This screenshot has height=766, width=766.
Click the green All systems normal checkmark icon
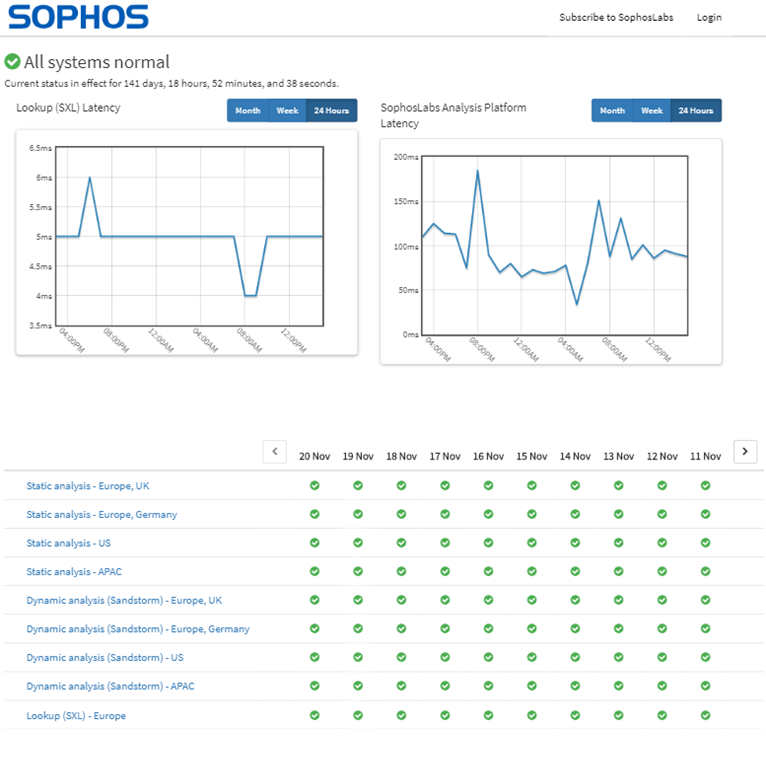pyautogui.click(x=12, y=62)
